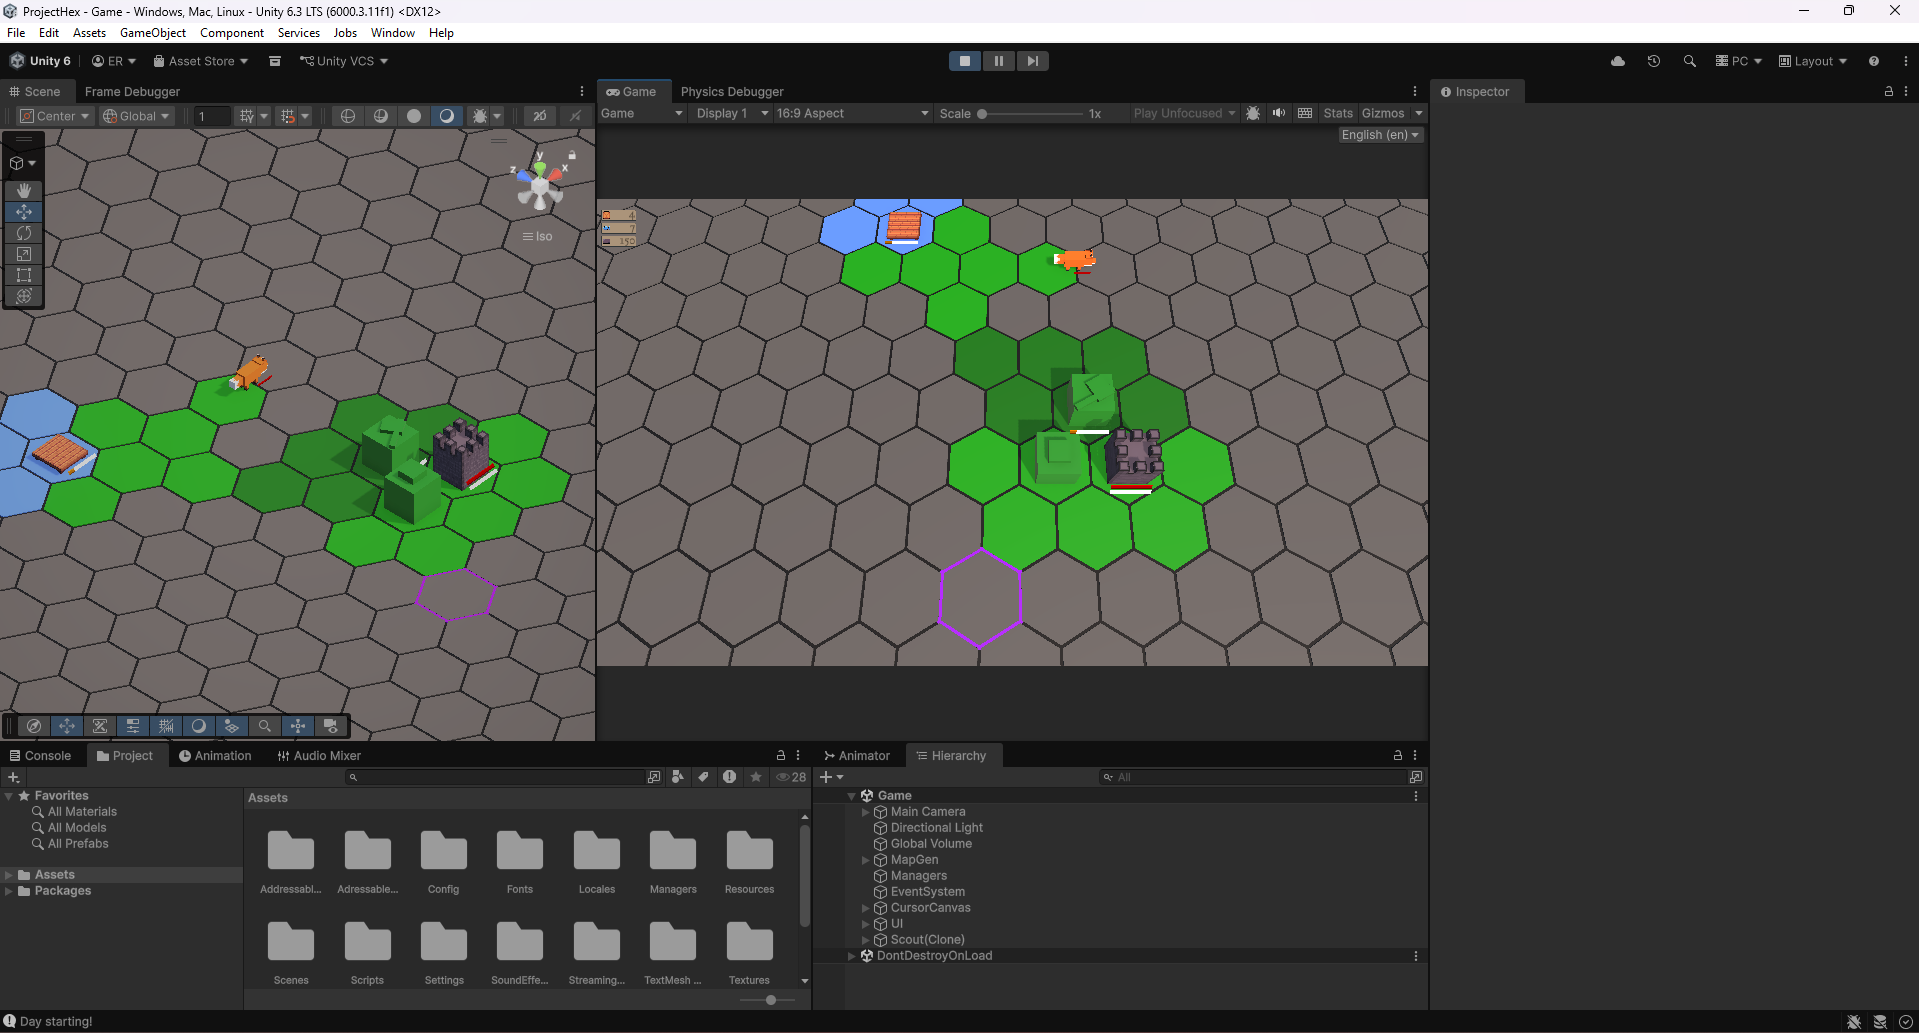Open the Asset Store button
Image resolution: width=1919 pixels, height=1033 pixels.
tap(201, 61)
